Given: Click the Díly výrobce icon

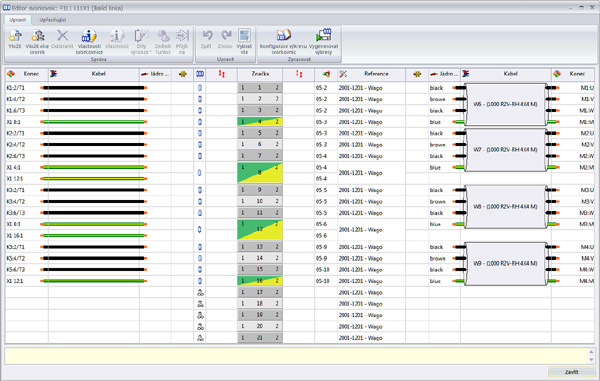Looking at the screenshot, I should (x=141, y=36).
